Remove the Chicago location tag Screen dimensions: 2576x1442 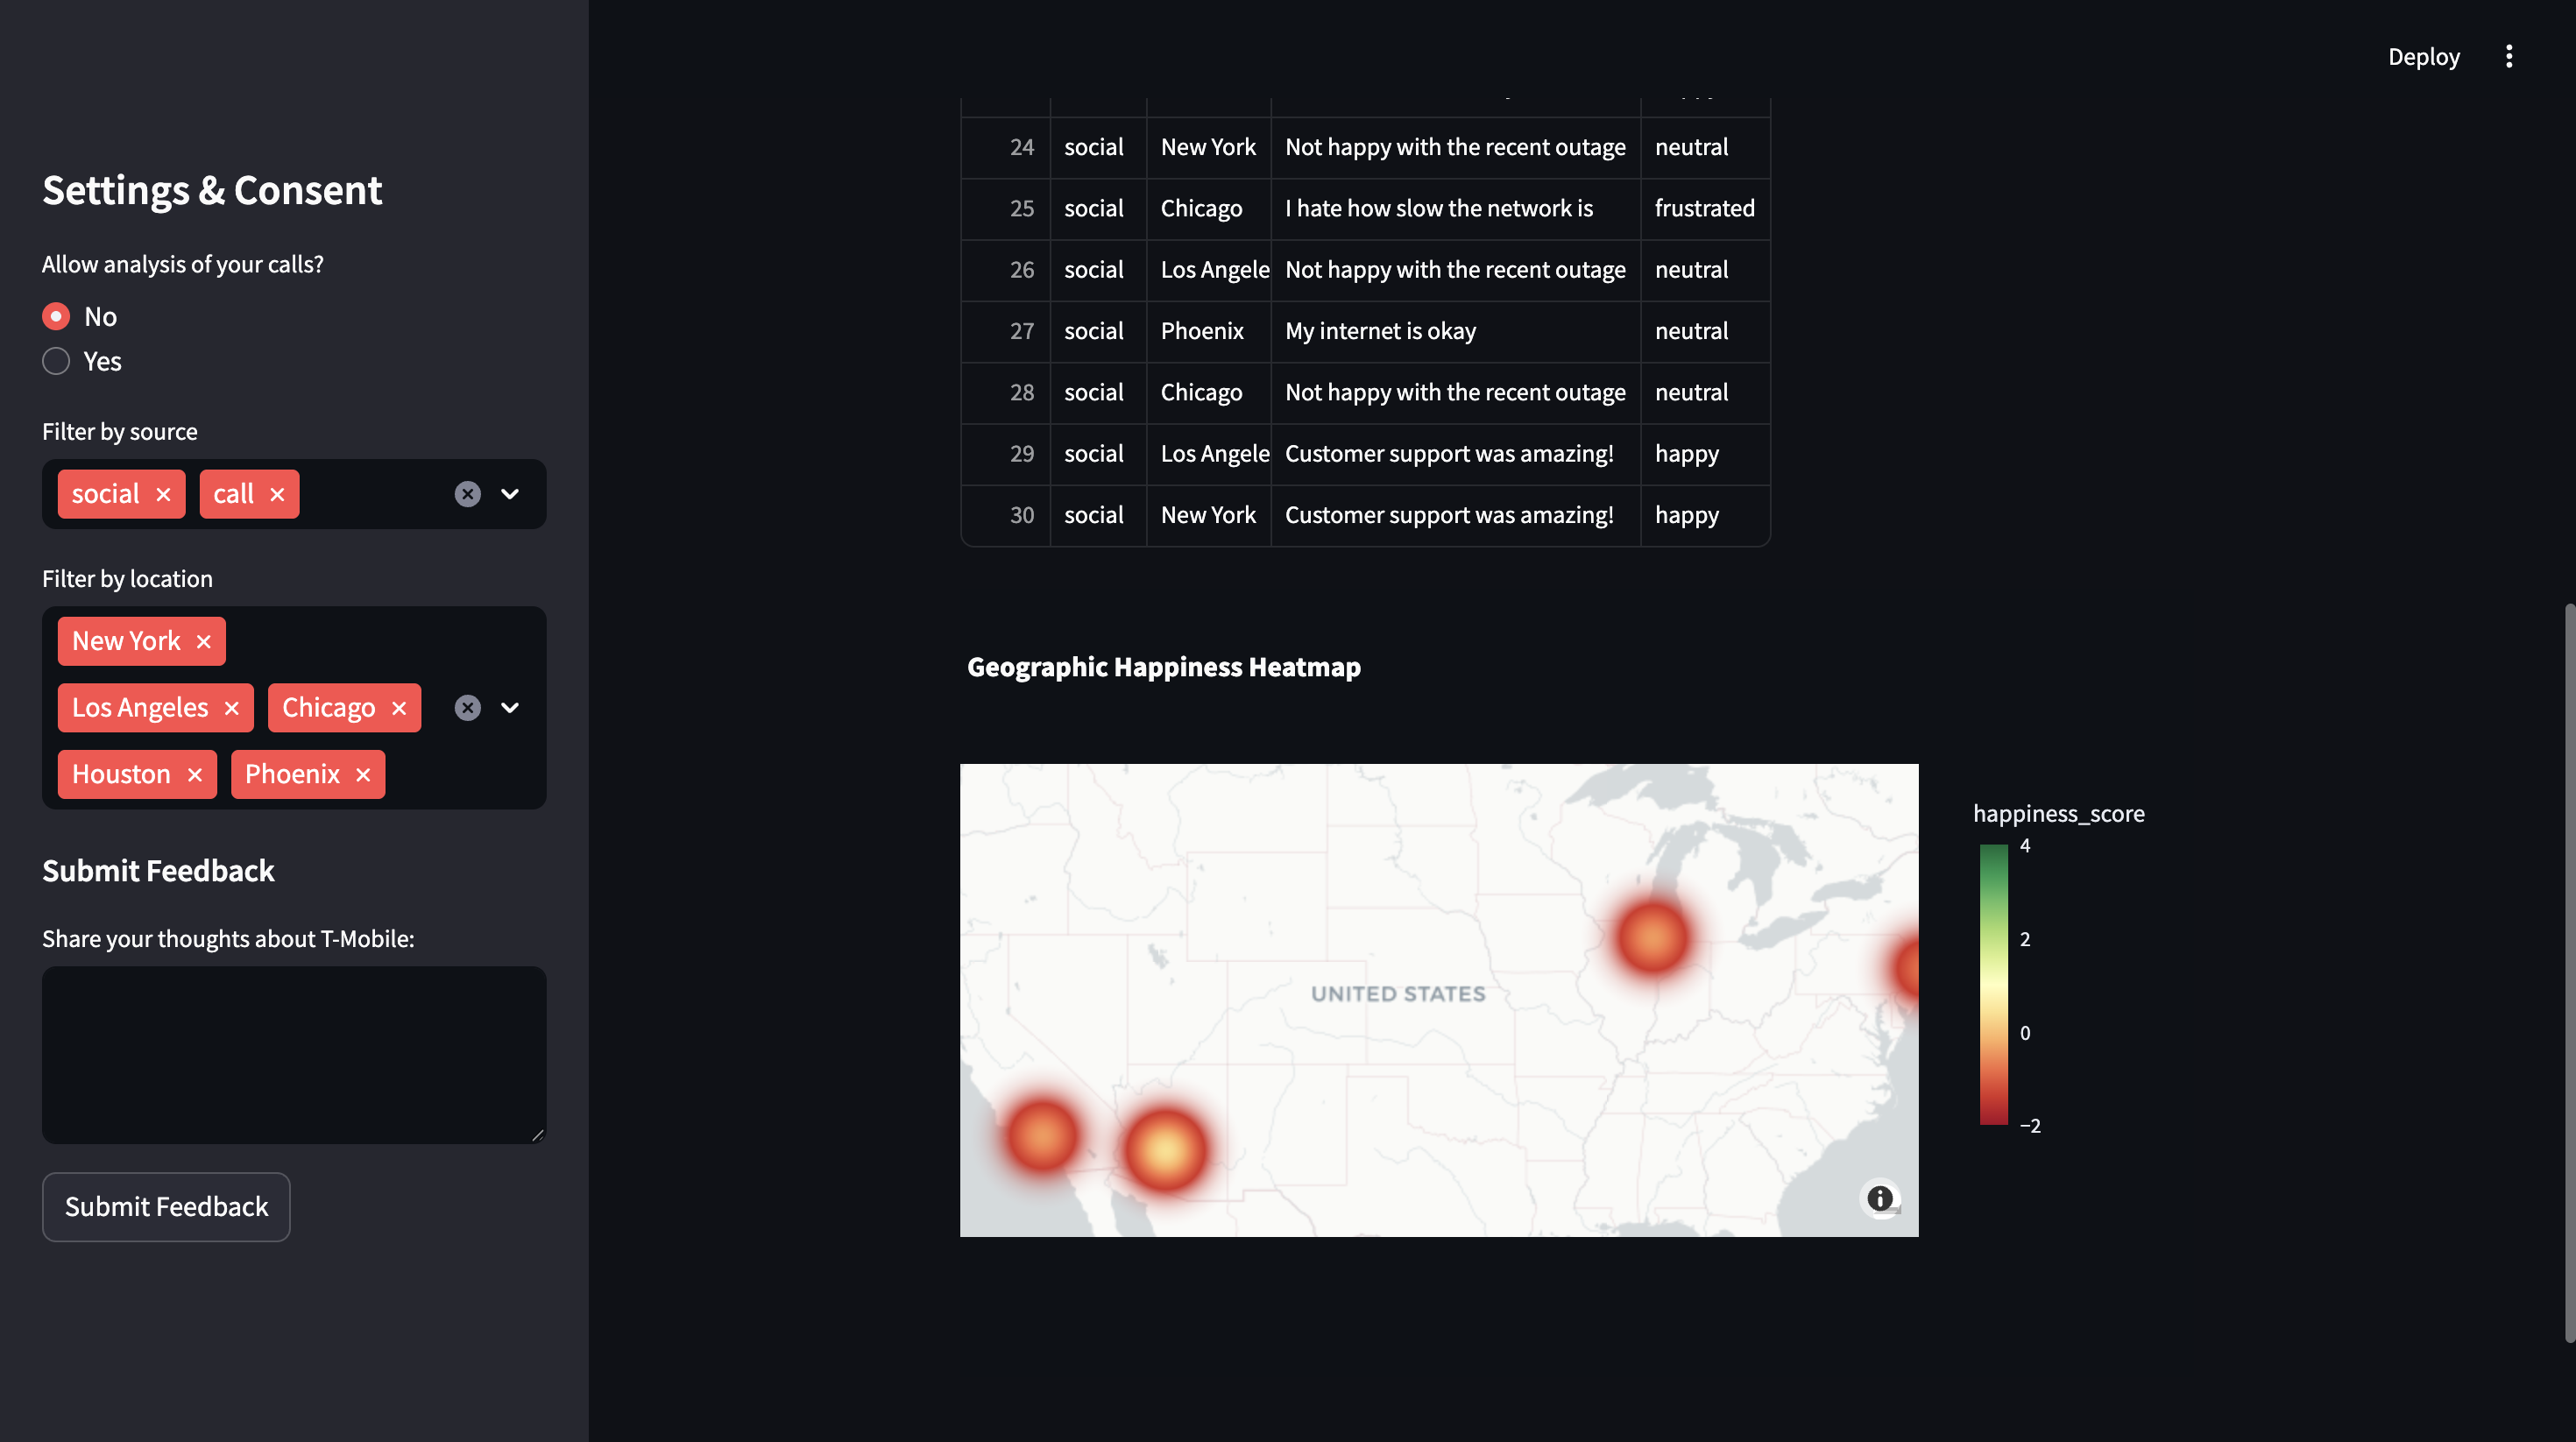399,708
